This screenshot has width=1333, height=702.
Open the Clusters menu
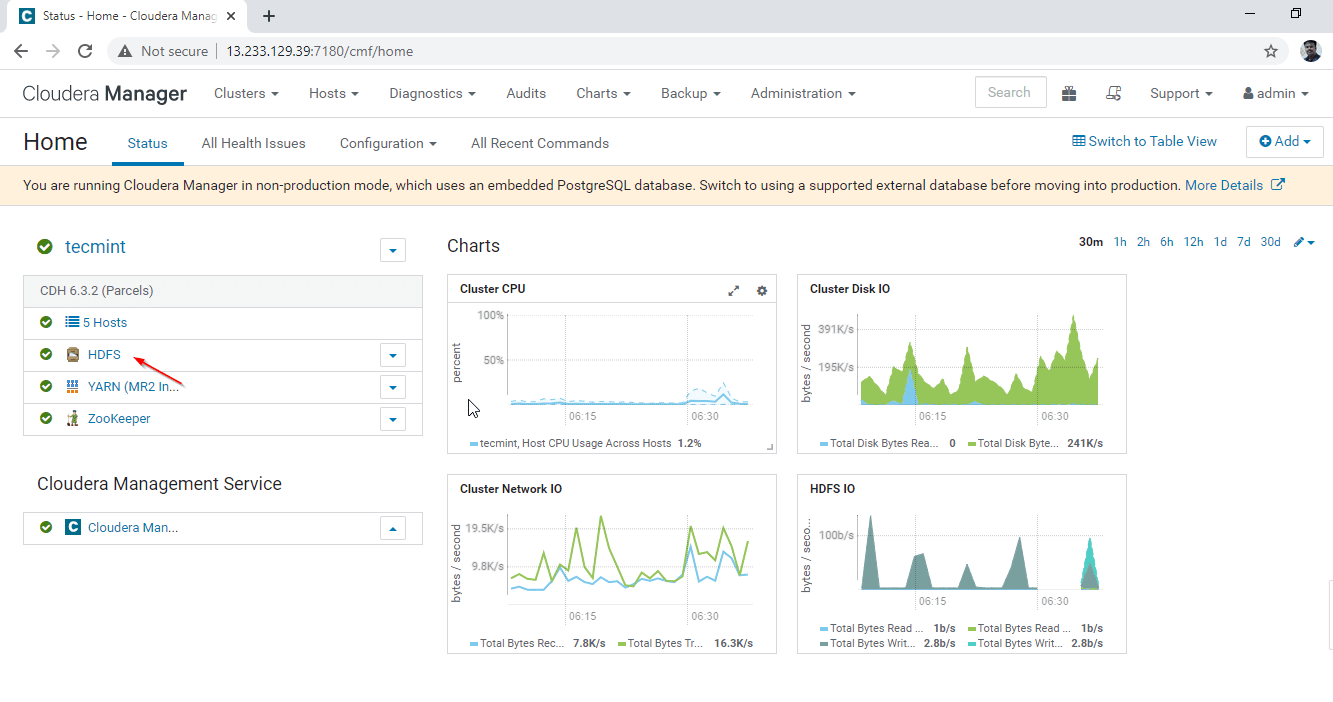[246, 93]
